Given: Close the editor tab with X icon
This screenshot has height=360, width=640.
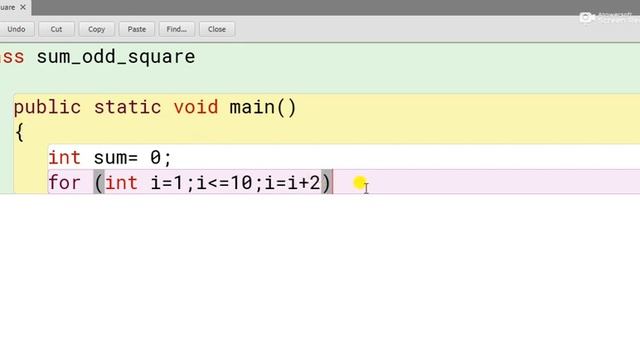Looking at the screenshot, I should pyautogui.click(x=23, y=7).
